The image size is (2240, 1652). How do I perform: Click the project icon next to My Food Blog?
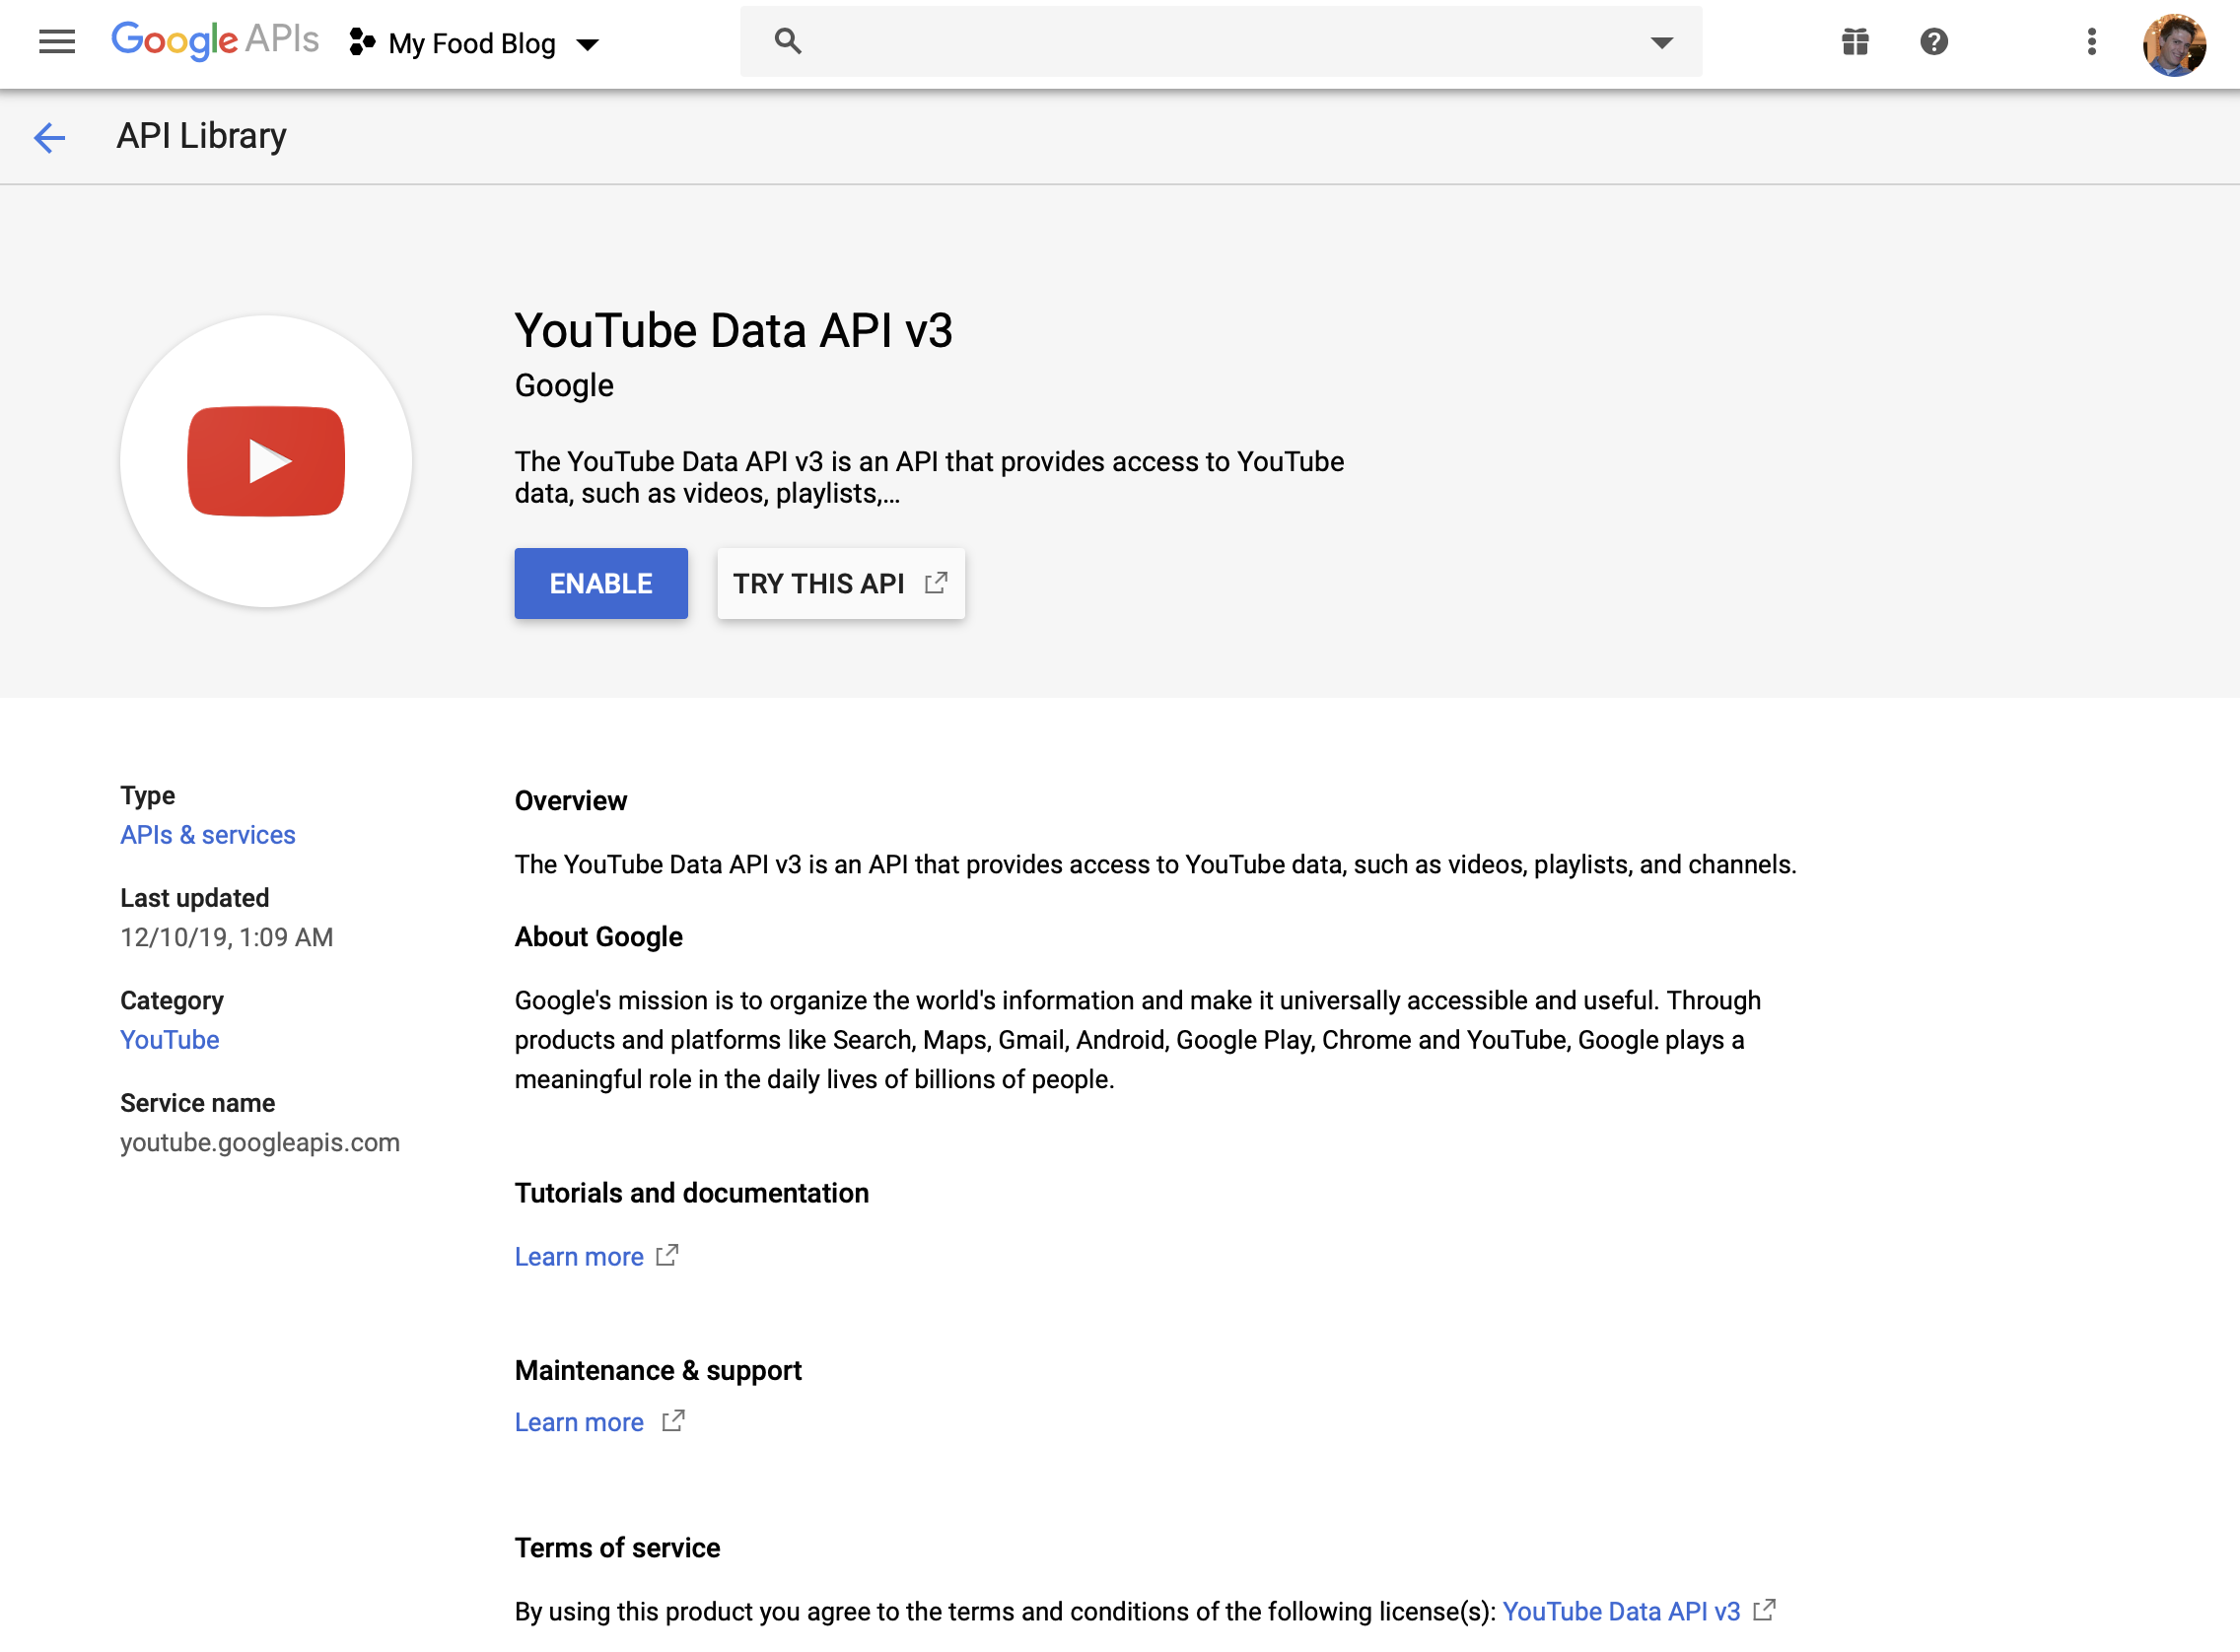tap(361, 43)
